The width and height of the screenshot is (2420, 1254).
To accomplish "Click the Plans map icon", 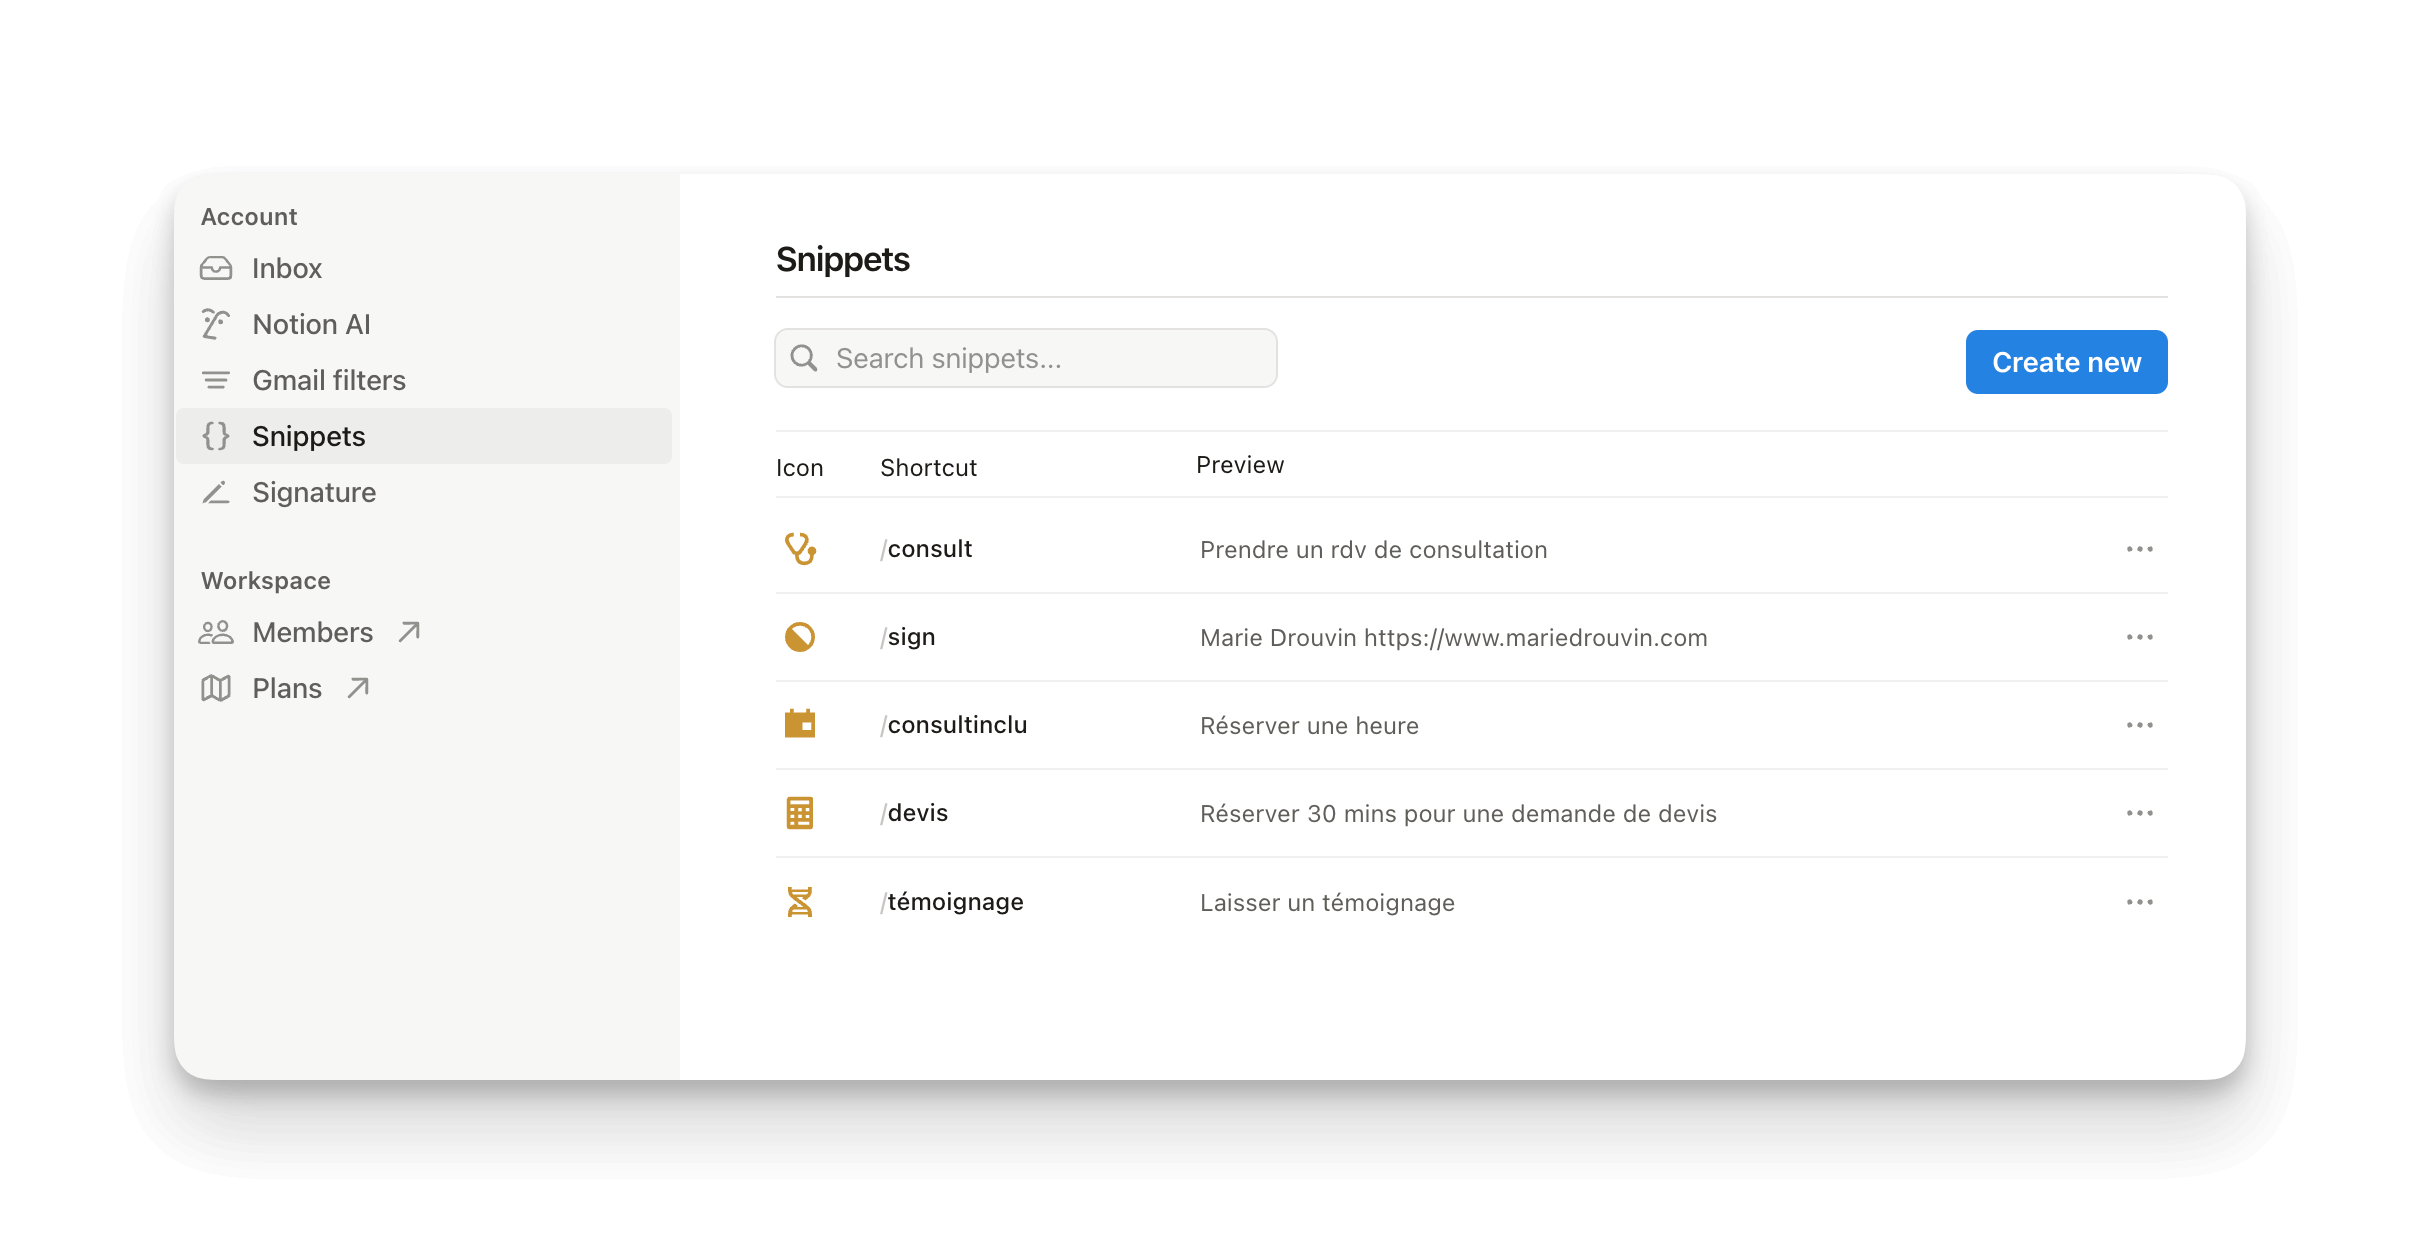I will coord(215,688).
